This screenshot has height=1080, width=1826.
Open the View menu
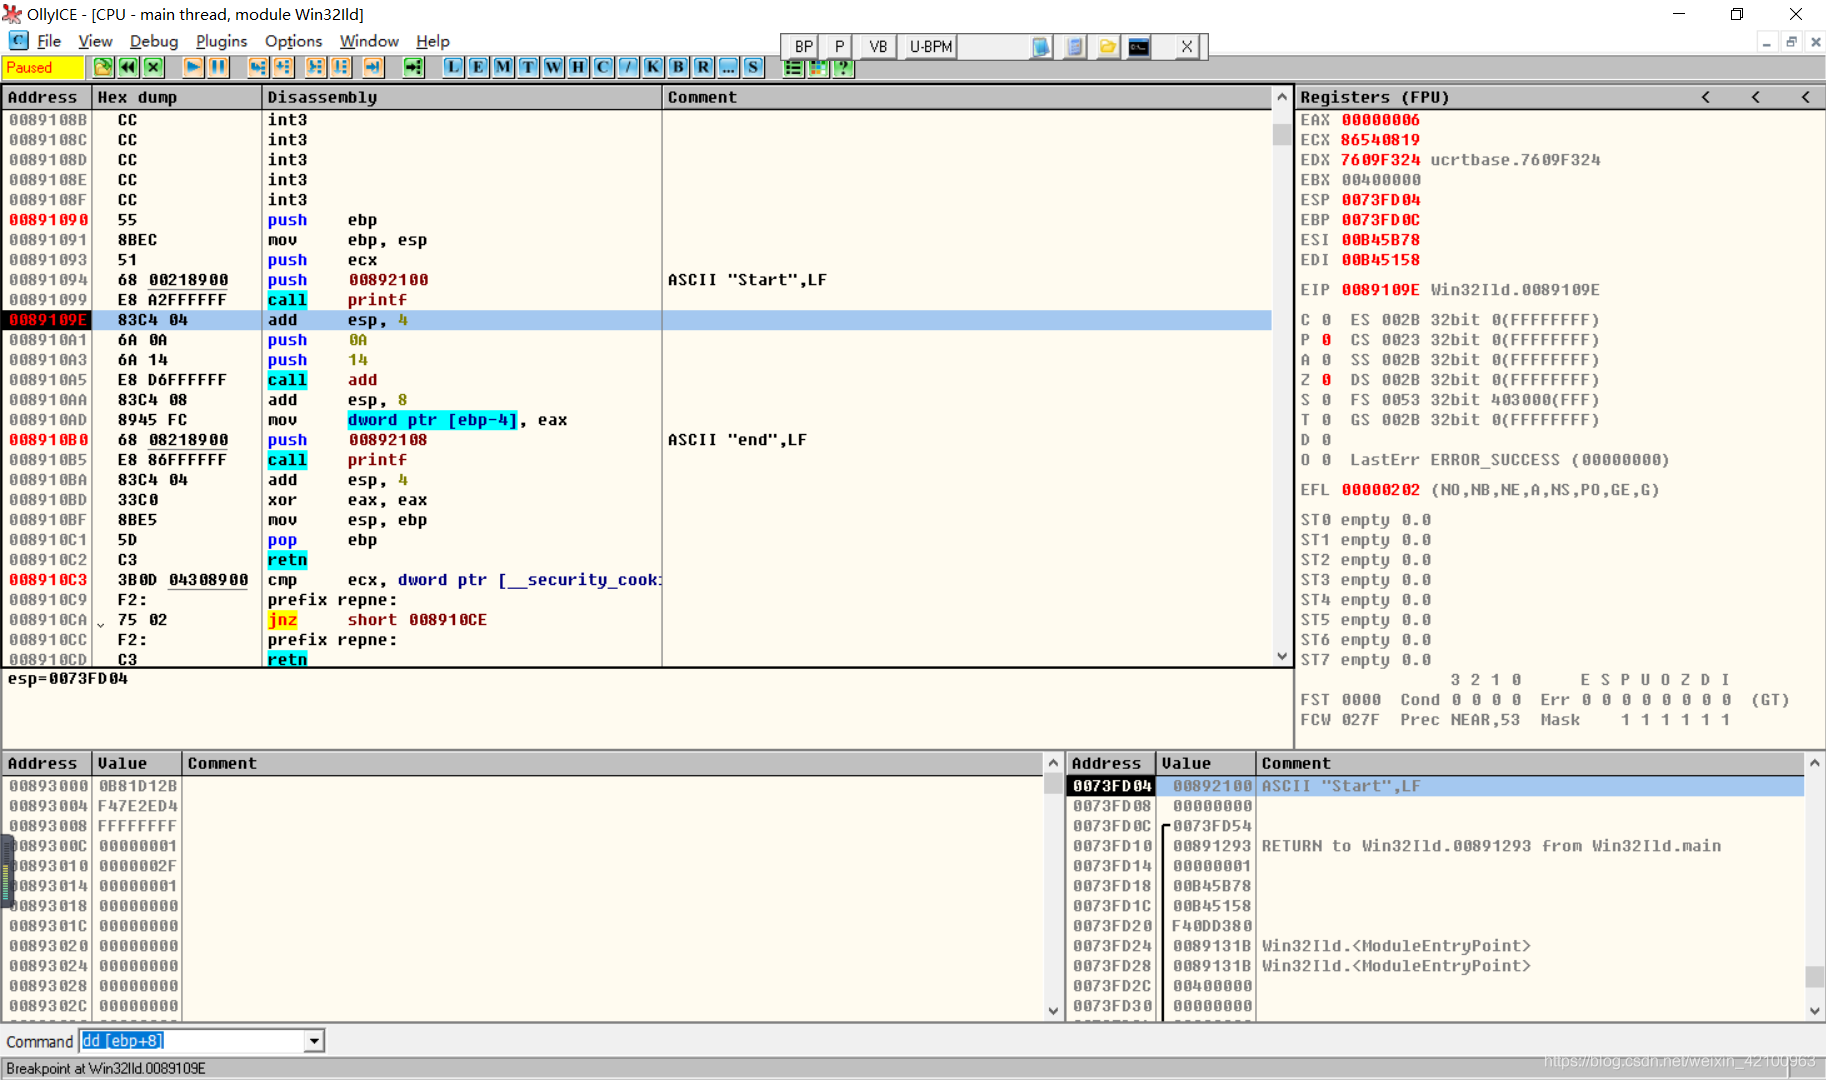(x=95, y=41)
